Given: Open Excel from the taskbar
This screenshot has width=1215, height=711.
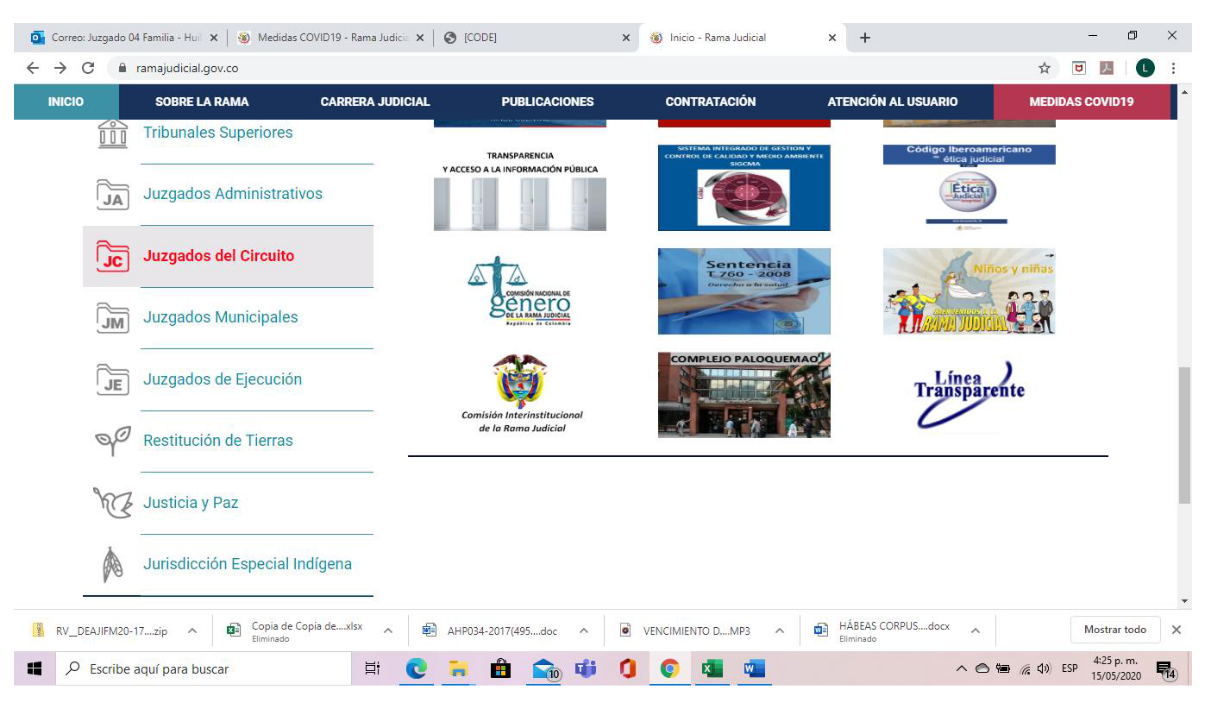Looking at the screenshot, I should 712,669.
